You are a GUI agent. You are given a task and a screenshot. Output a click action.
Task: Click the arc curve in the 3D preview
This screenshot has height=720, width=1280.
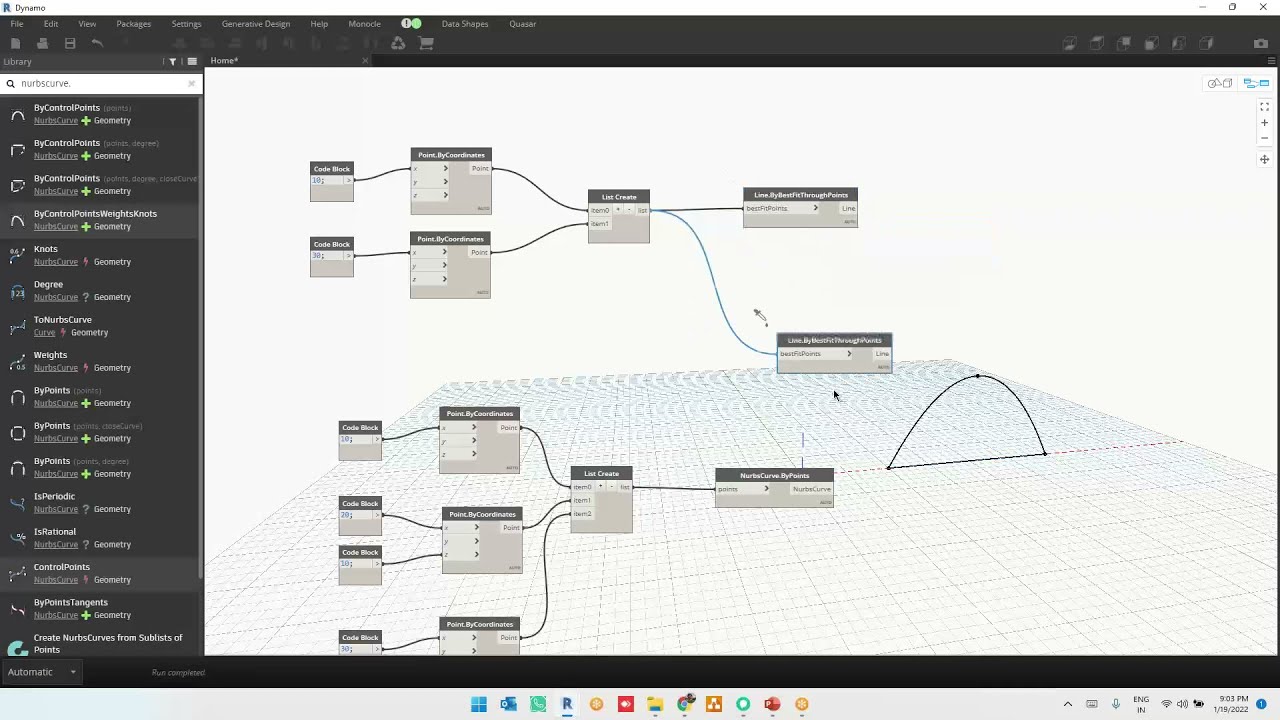978,377
